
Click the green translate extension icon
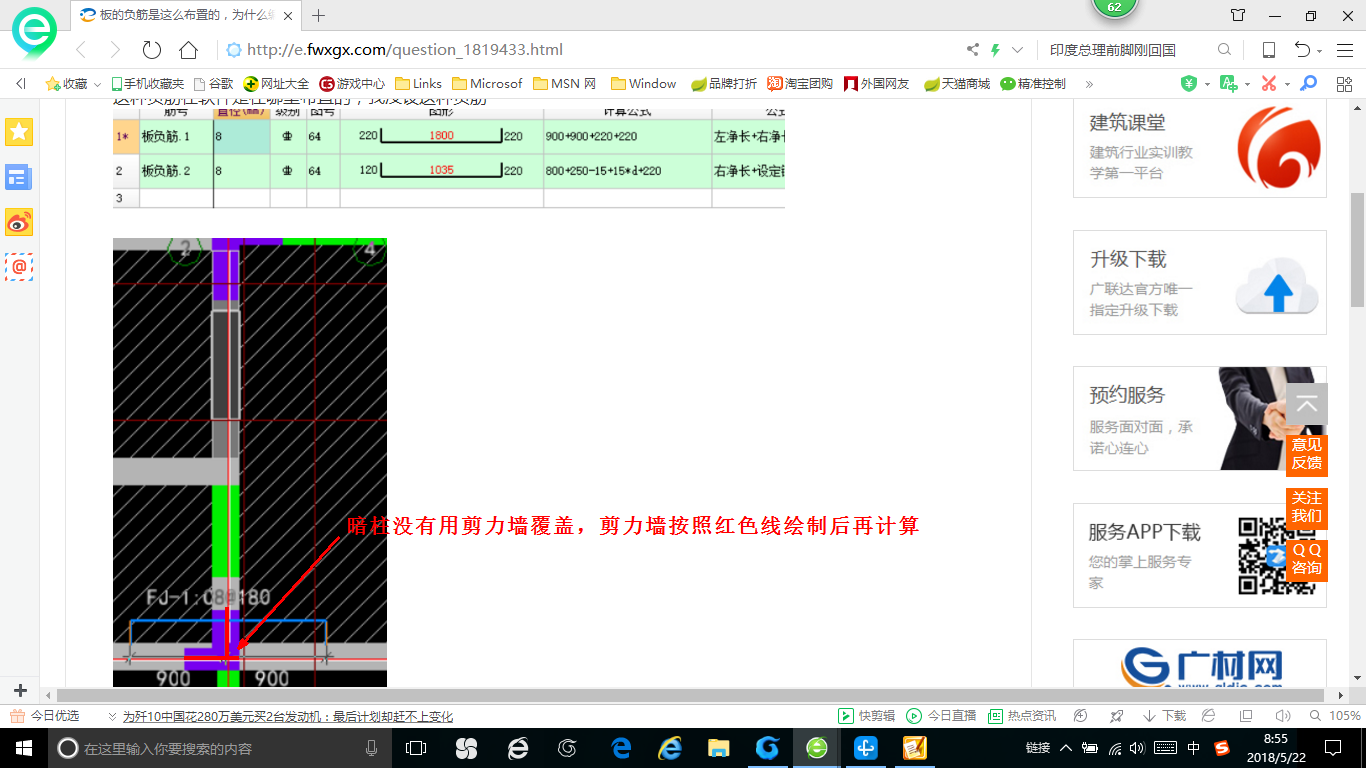click(1229, 84)
